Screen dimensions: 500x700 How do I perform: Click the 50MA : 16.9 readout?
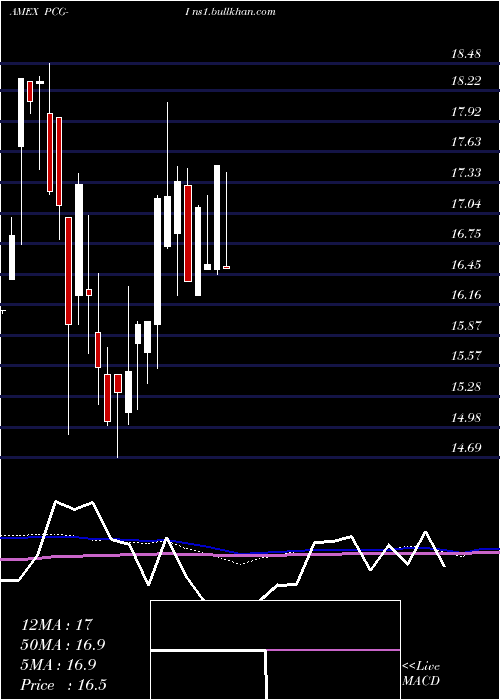[x=63, y=645]
